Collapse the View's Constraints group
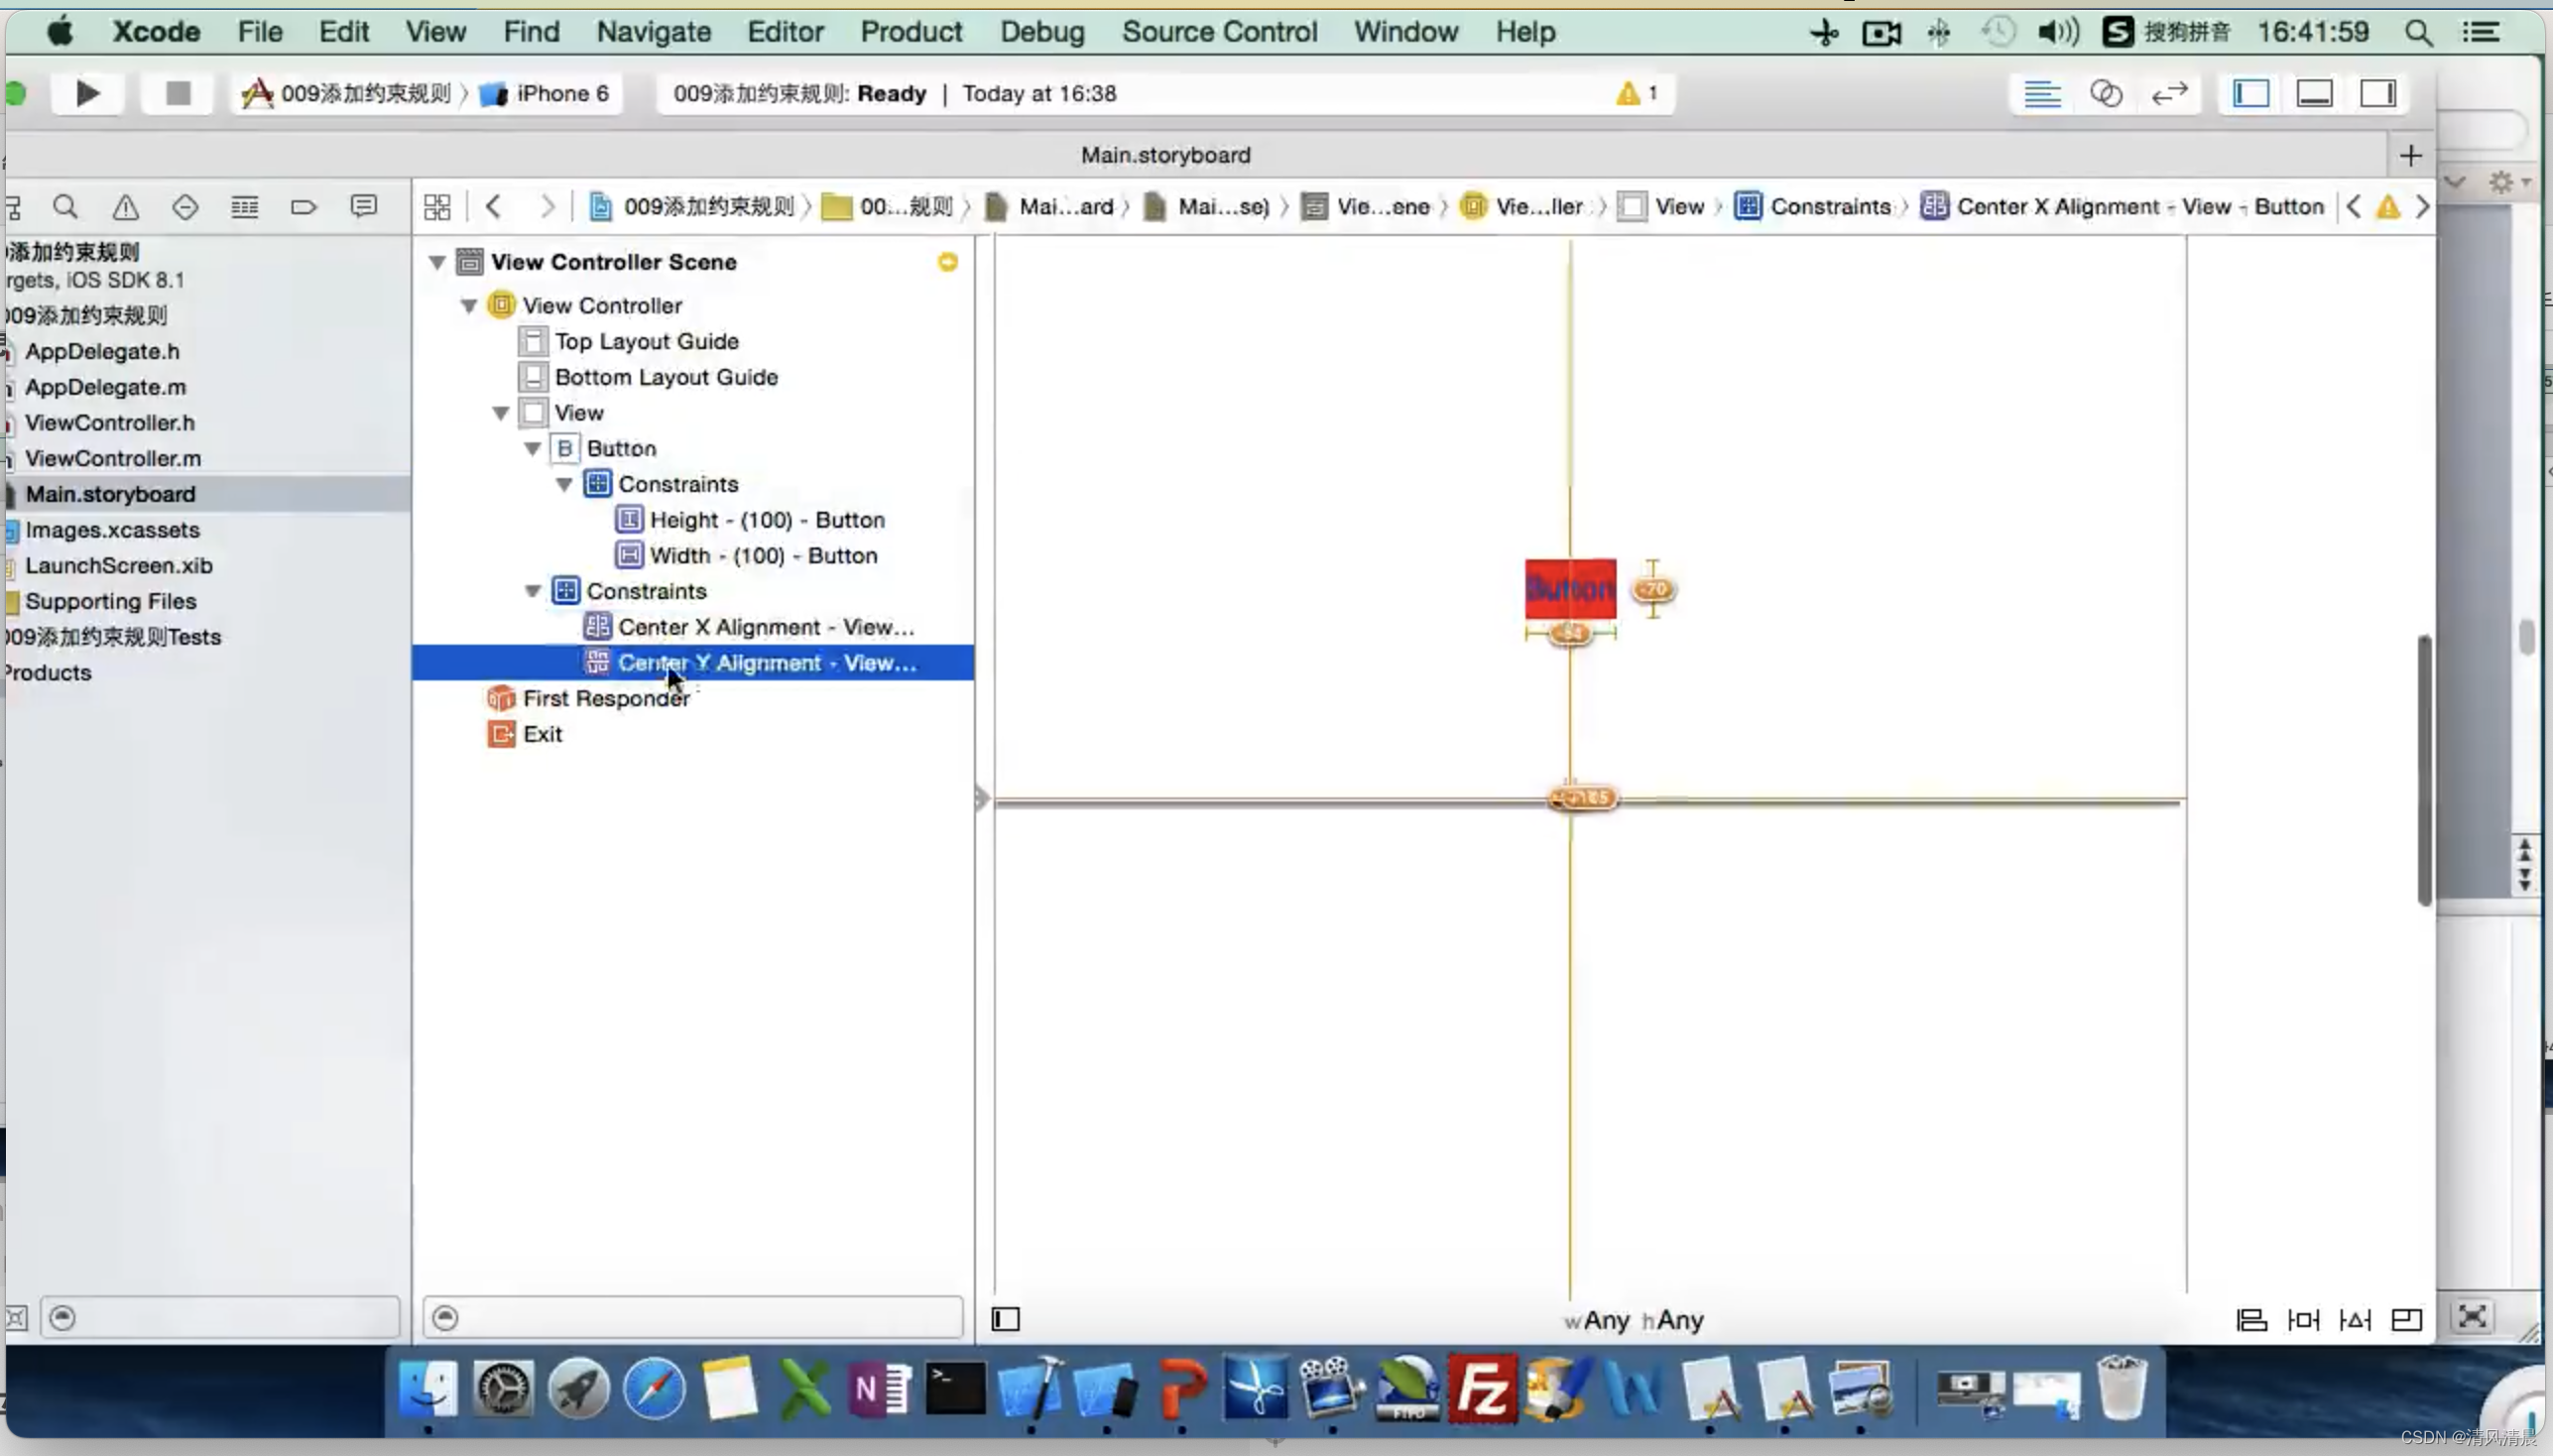The image size is (2553, 1456). click(x=532, y=591)
